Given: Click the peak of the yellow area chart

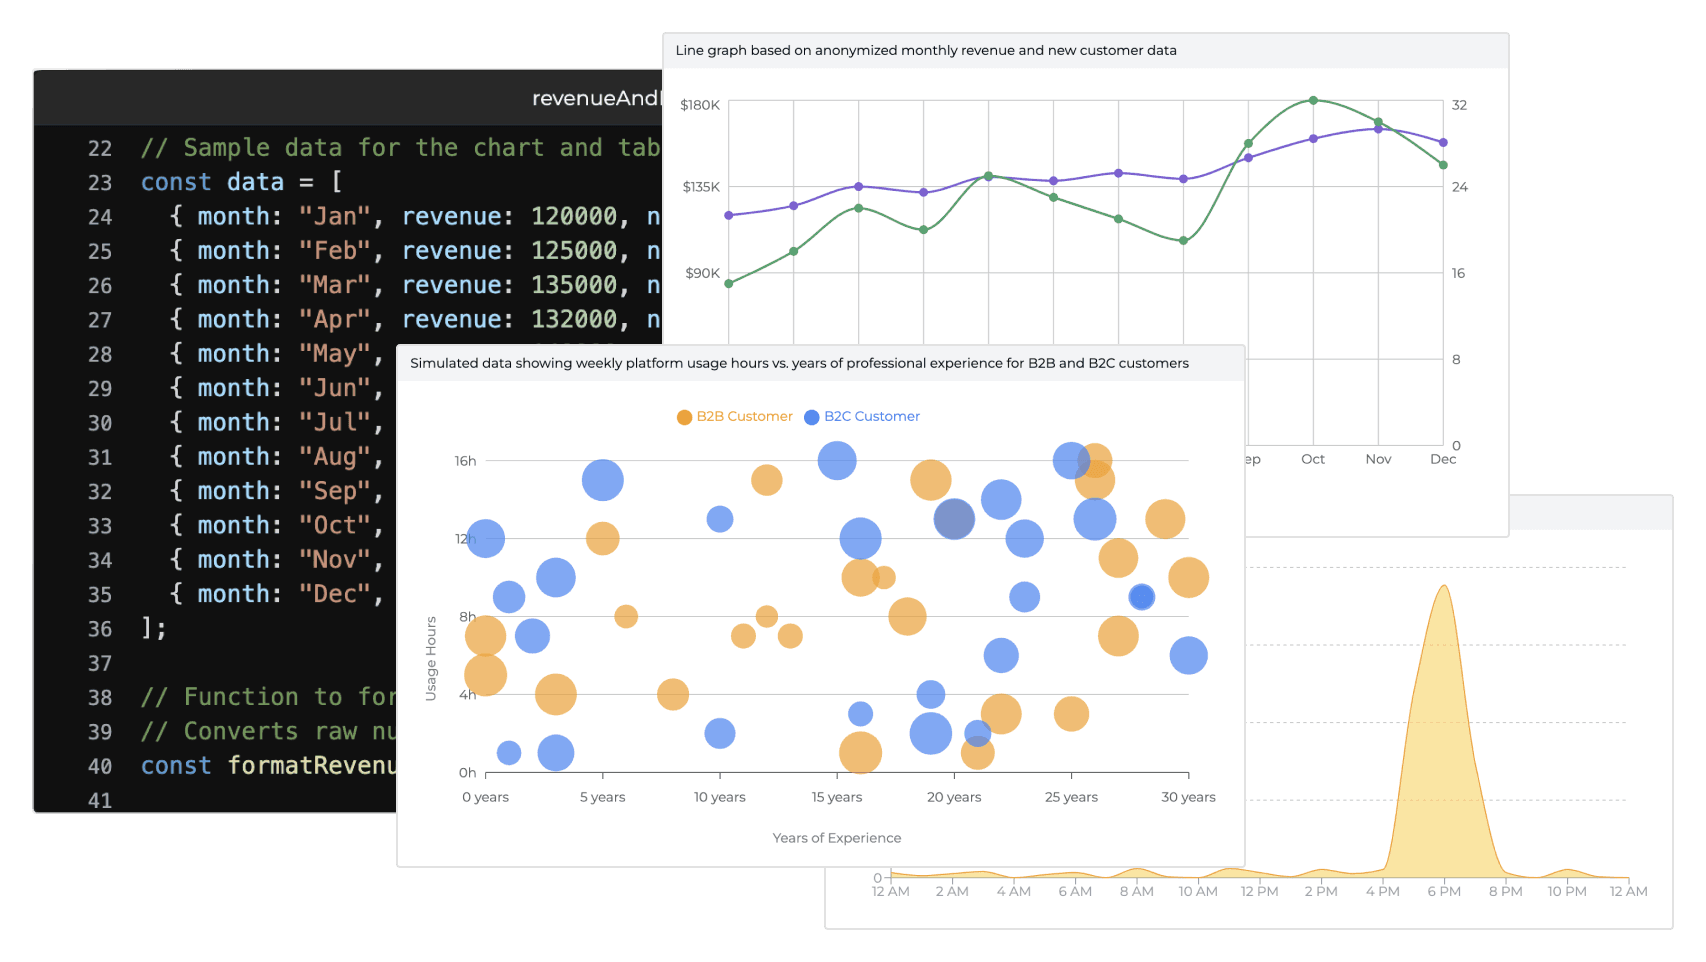Looking at the screenshot, I should (1443, 587).
